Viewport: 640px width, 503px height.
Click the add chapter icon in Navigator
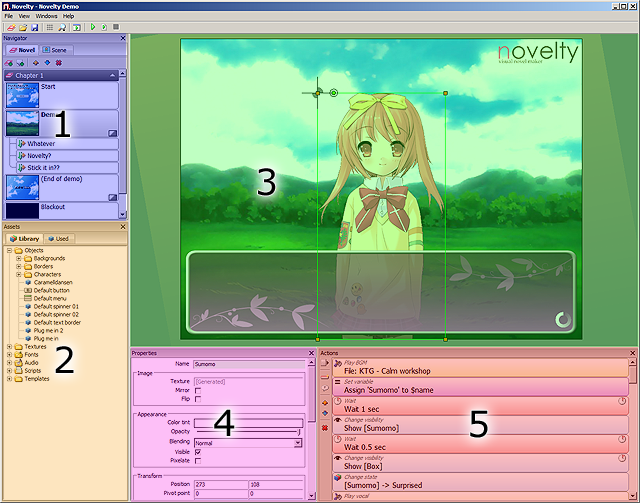click(9, 63)
